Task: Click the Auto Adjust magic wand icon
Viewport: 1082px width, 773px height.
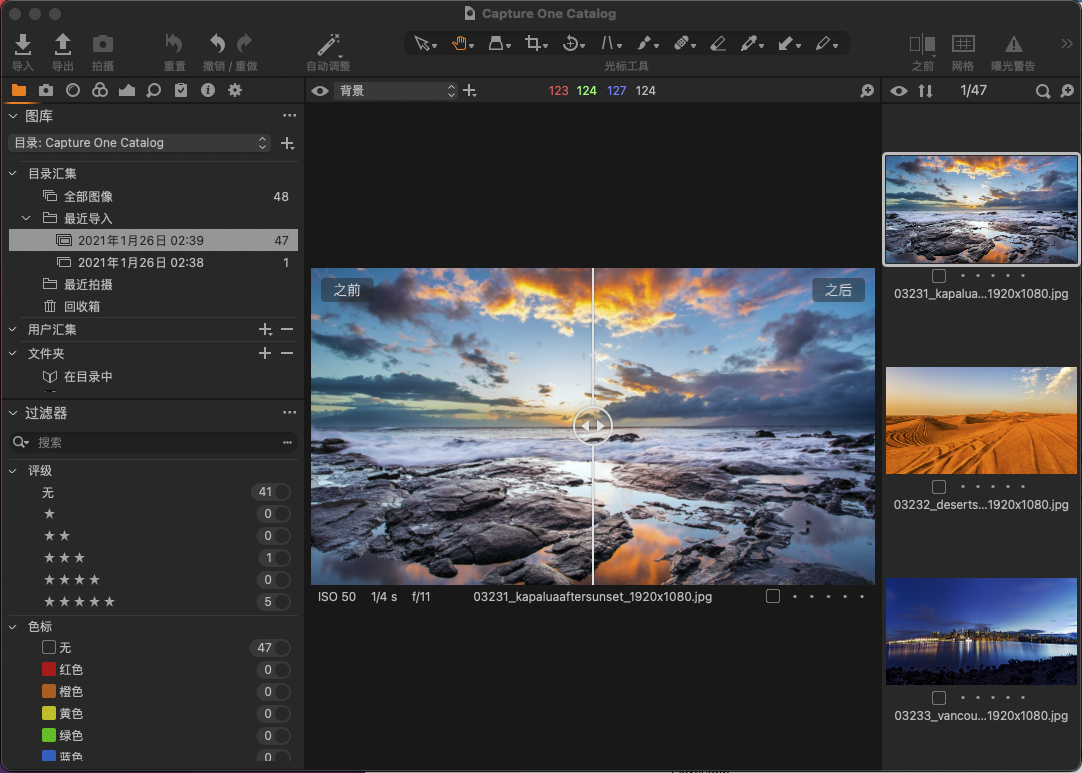Action: (327, 45)
